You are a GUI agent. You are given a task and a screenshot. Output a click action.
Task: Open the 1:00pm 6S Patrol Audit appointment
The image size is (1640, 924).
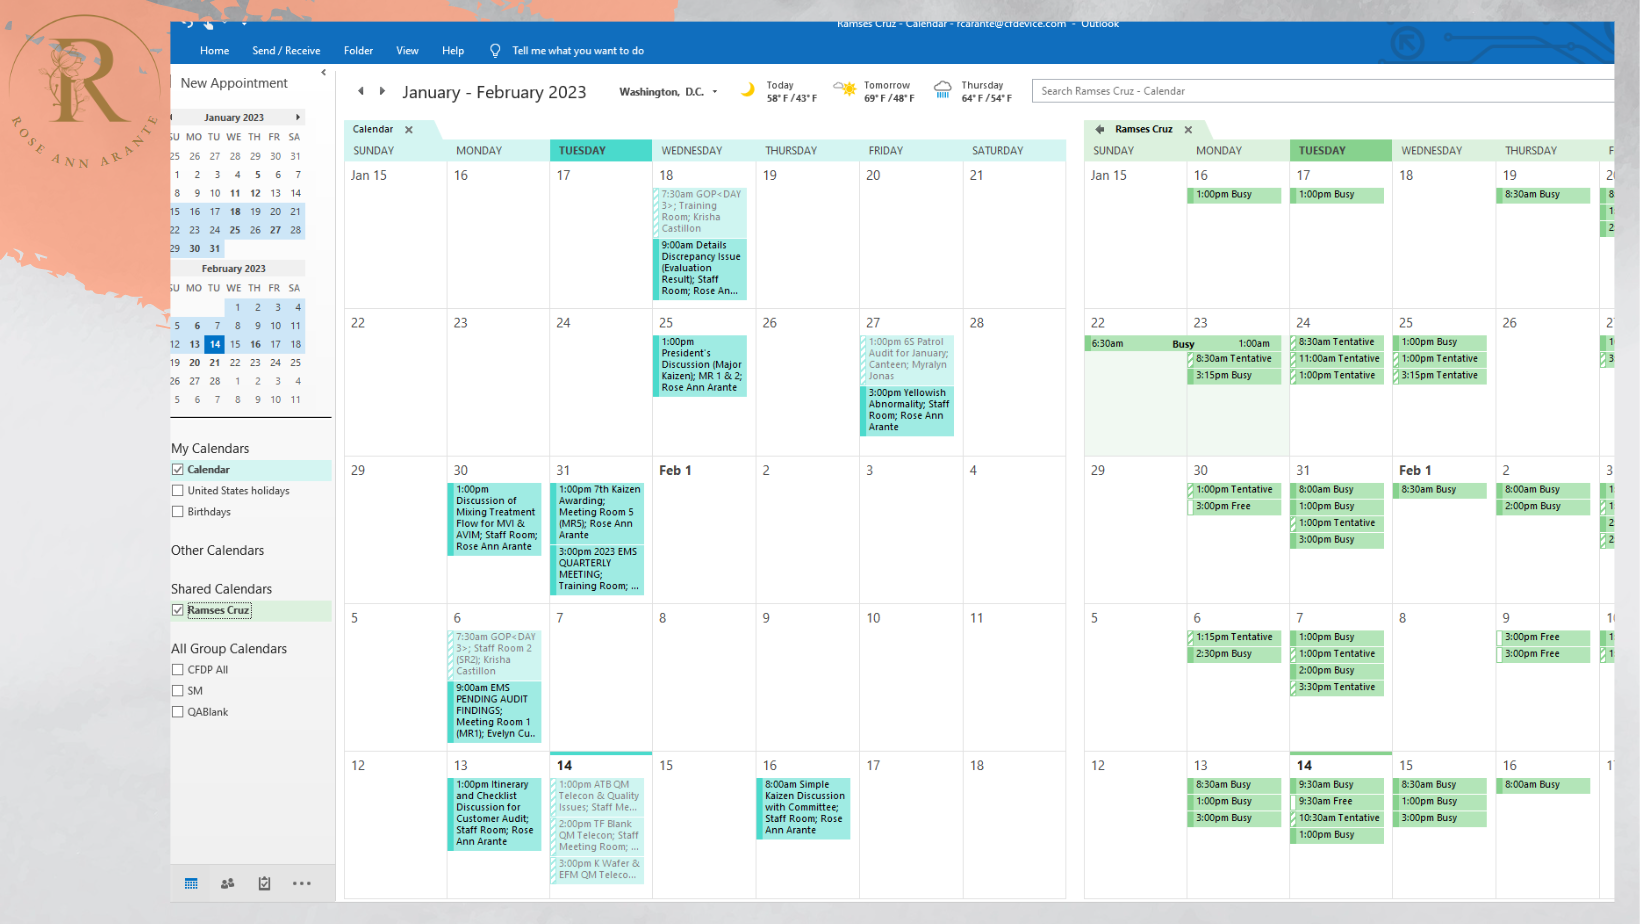point(907,359)
